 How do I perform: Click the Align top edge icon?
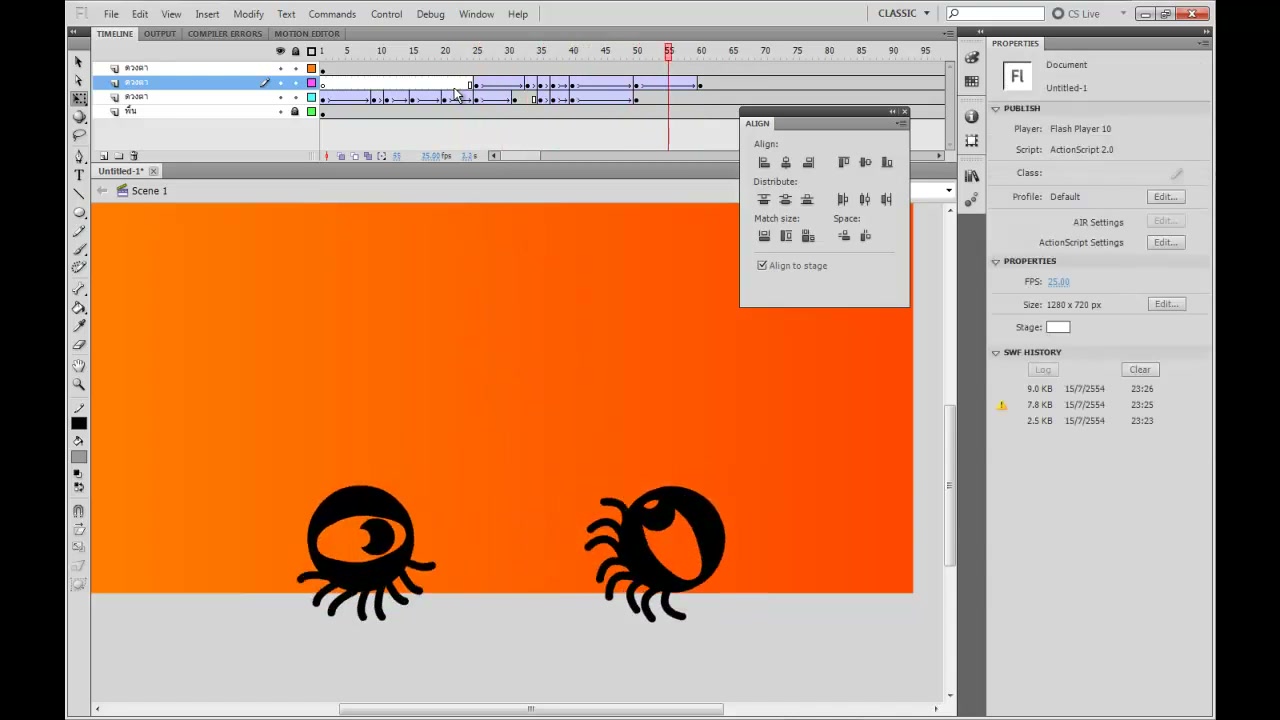[x=843, y=162]
